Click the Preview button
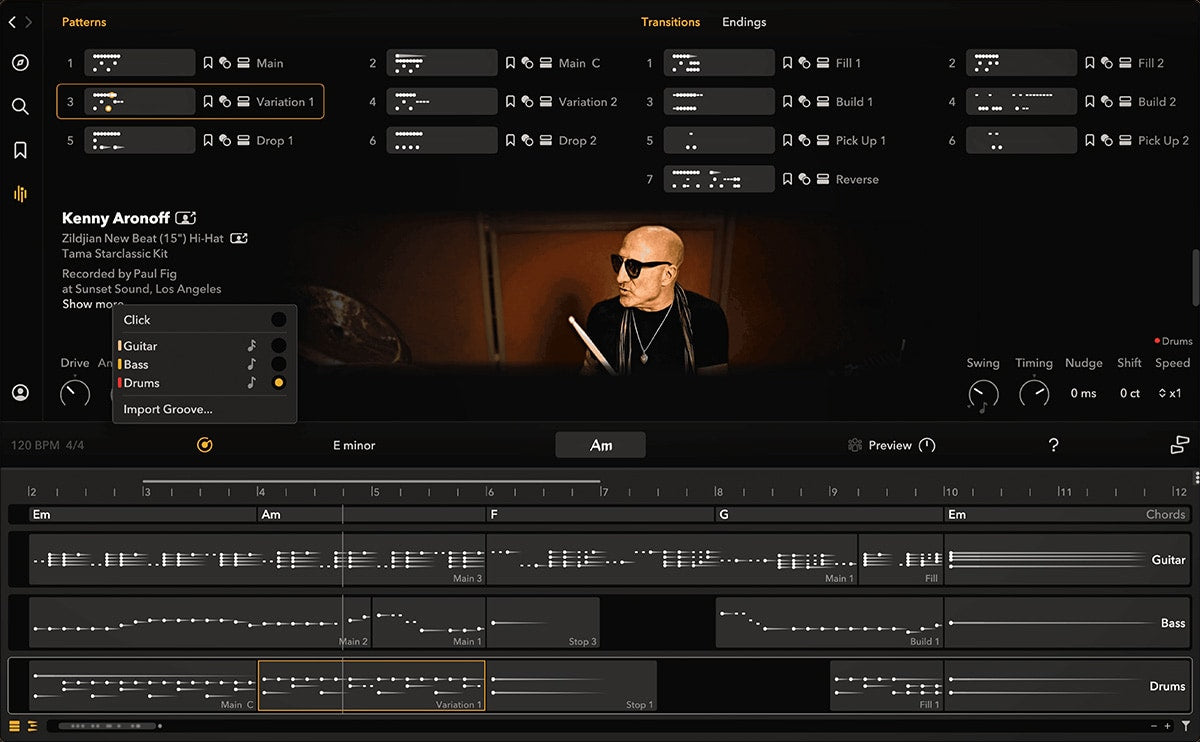The width and height of the screenshot is (1200, 742). point(889,445)
